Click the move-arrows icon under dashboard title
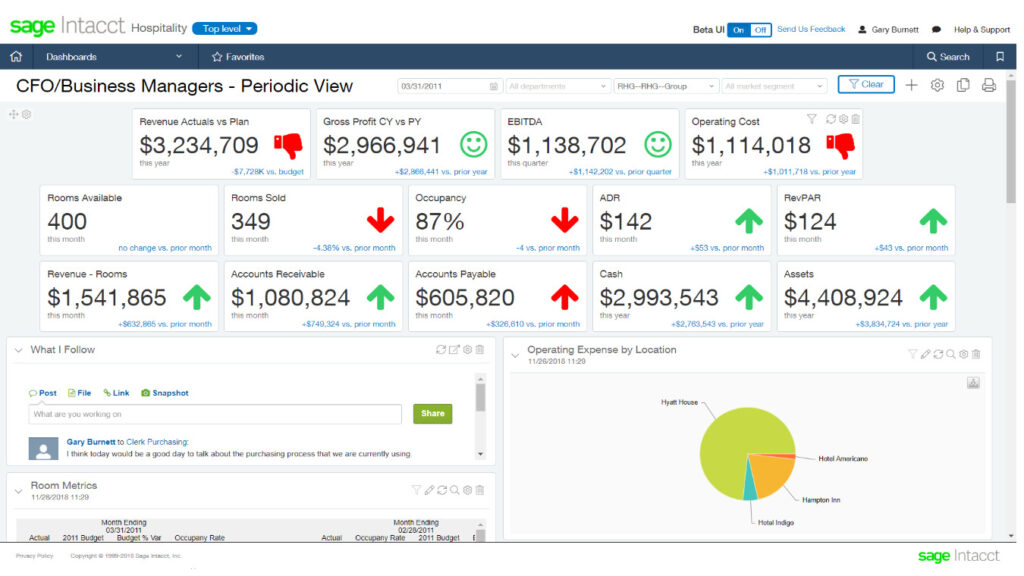1024x576 pixels. [14, 114]
